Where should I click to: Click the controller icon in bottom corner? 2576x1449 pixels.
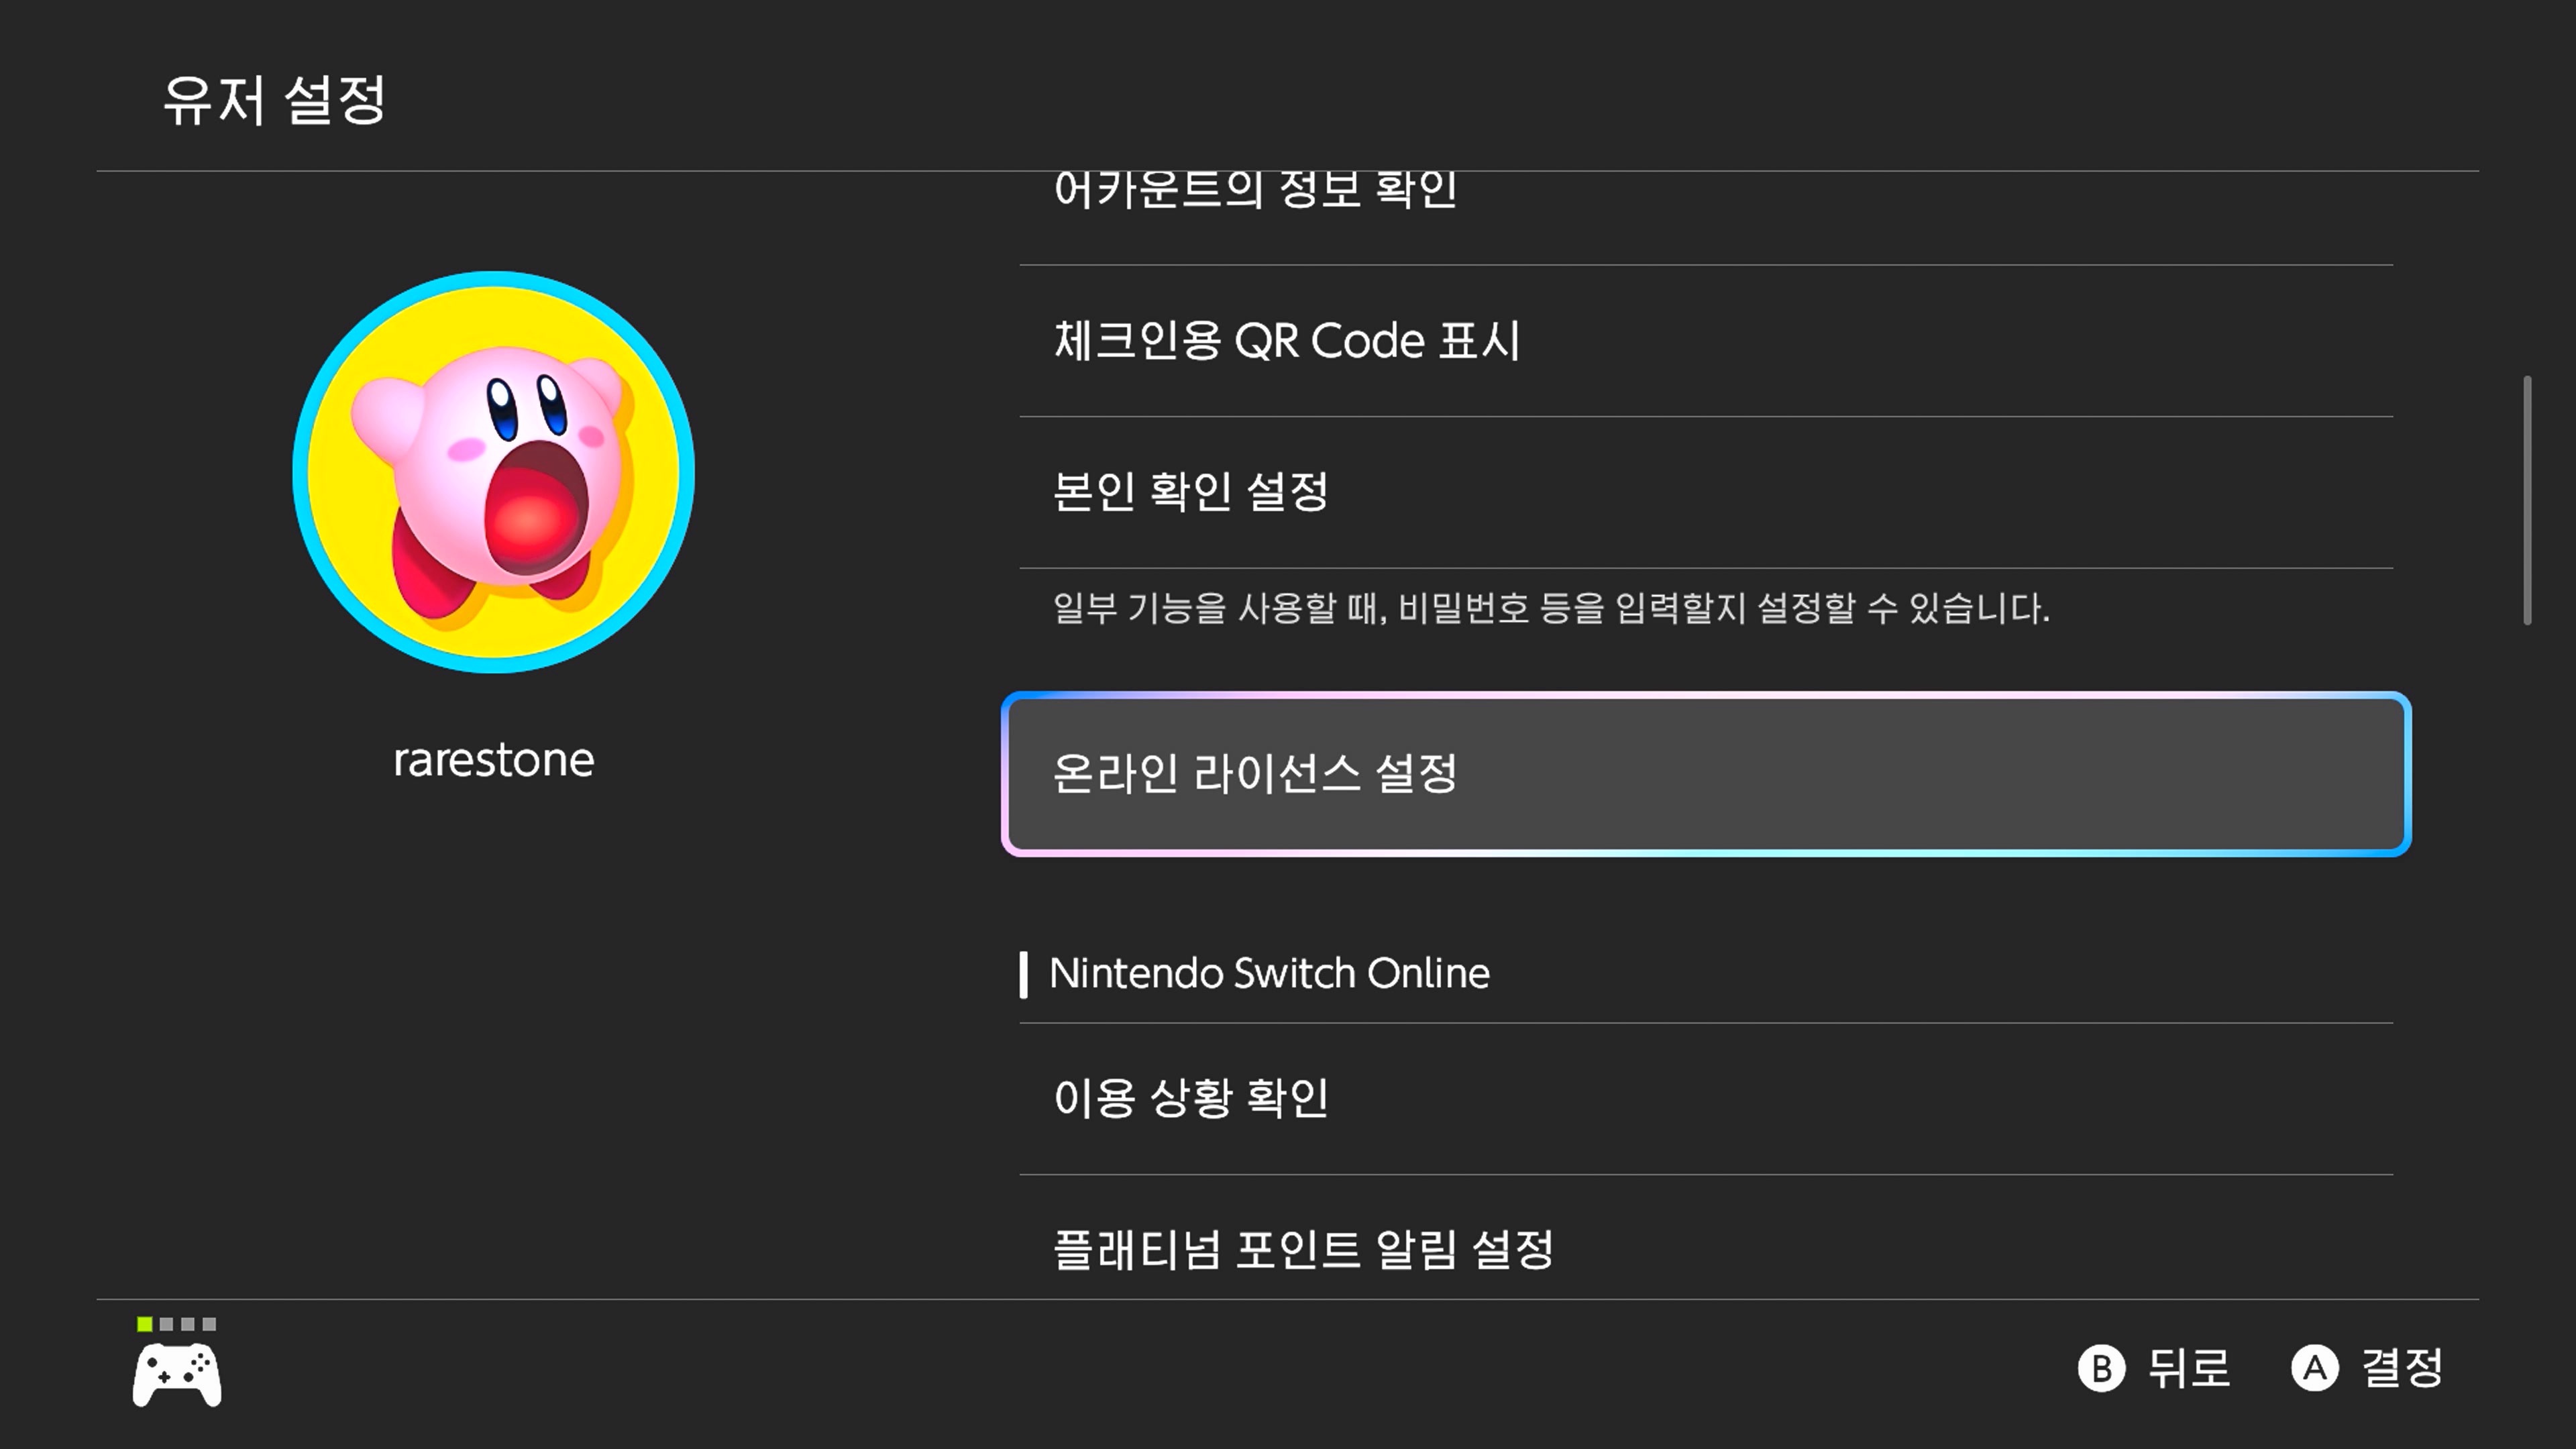coord(177,1375)
